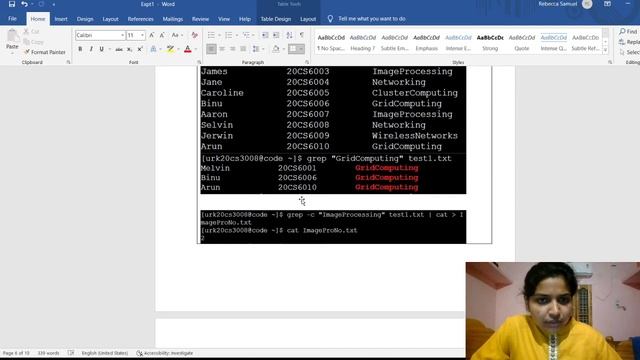
Task: Open the Borders dropdown arrow
Action: 301,49
